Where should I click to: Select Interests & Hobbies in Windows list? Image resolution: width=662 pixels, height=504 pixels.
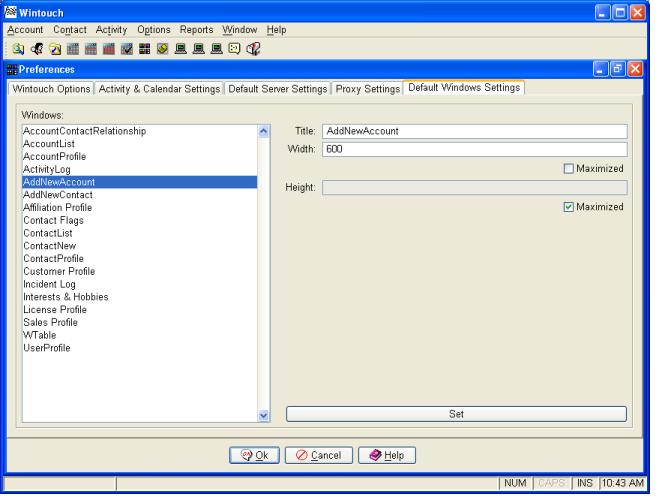click(x=139, y=297)
